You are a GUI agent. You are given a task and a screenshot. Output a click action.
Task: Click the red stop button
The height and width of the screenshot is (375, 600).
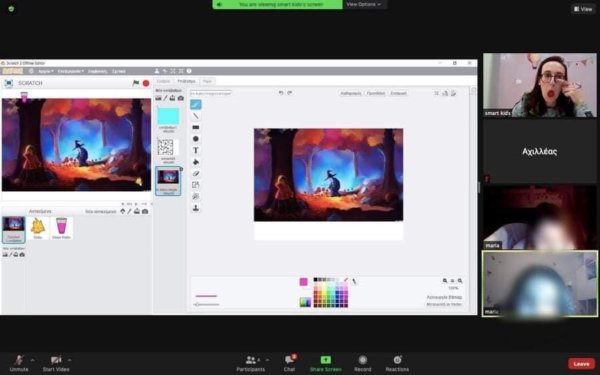click(146, 83)
